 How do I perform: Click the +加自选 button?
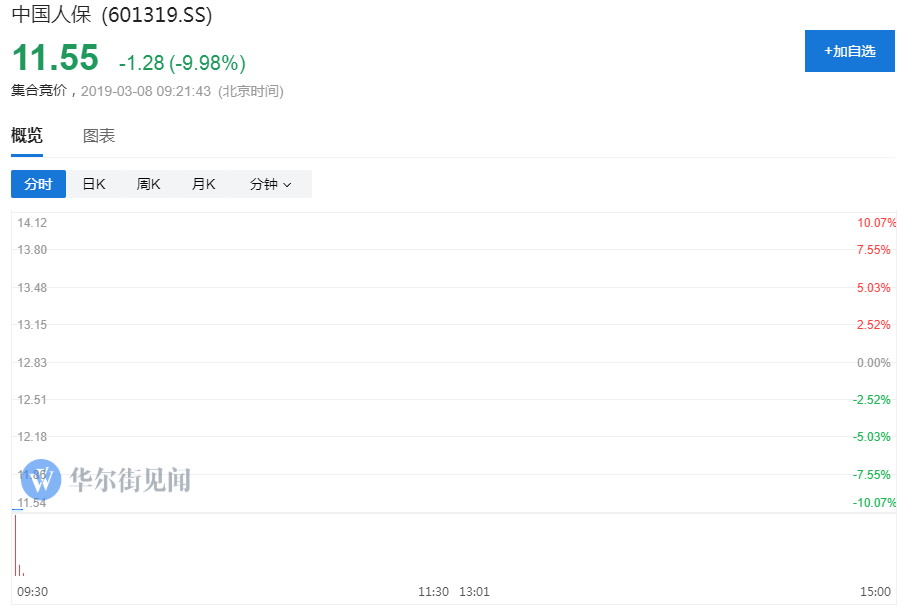pyautogui.click(x=849, y=51)
